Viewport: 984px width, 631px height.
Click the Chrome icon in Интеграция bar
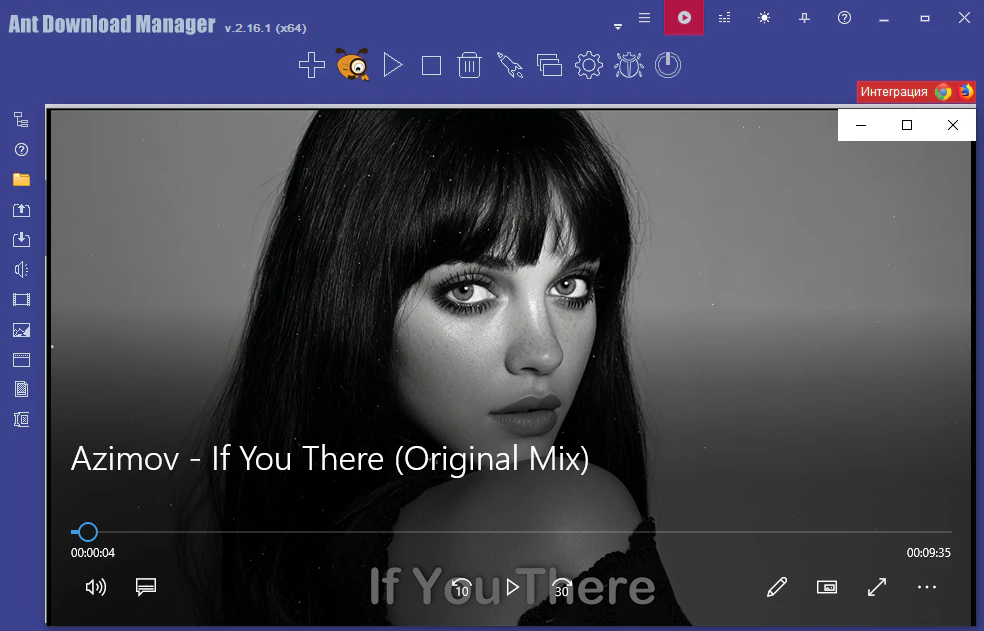[x=943, y=92]
